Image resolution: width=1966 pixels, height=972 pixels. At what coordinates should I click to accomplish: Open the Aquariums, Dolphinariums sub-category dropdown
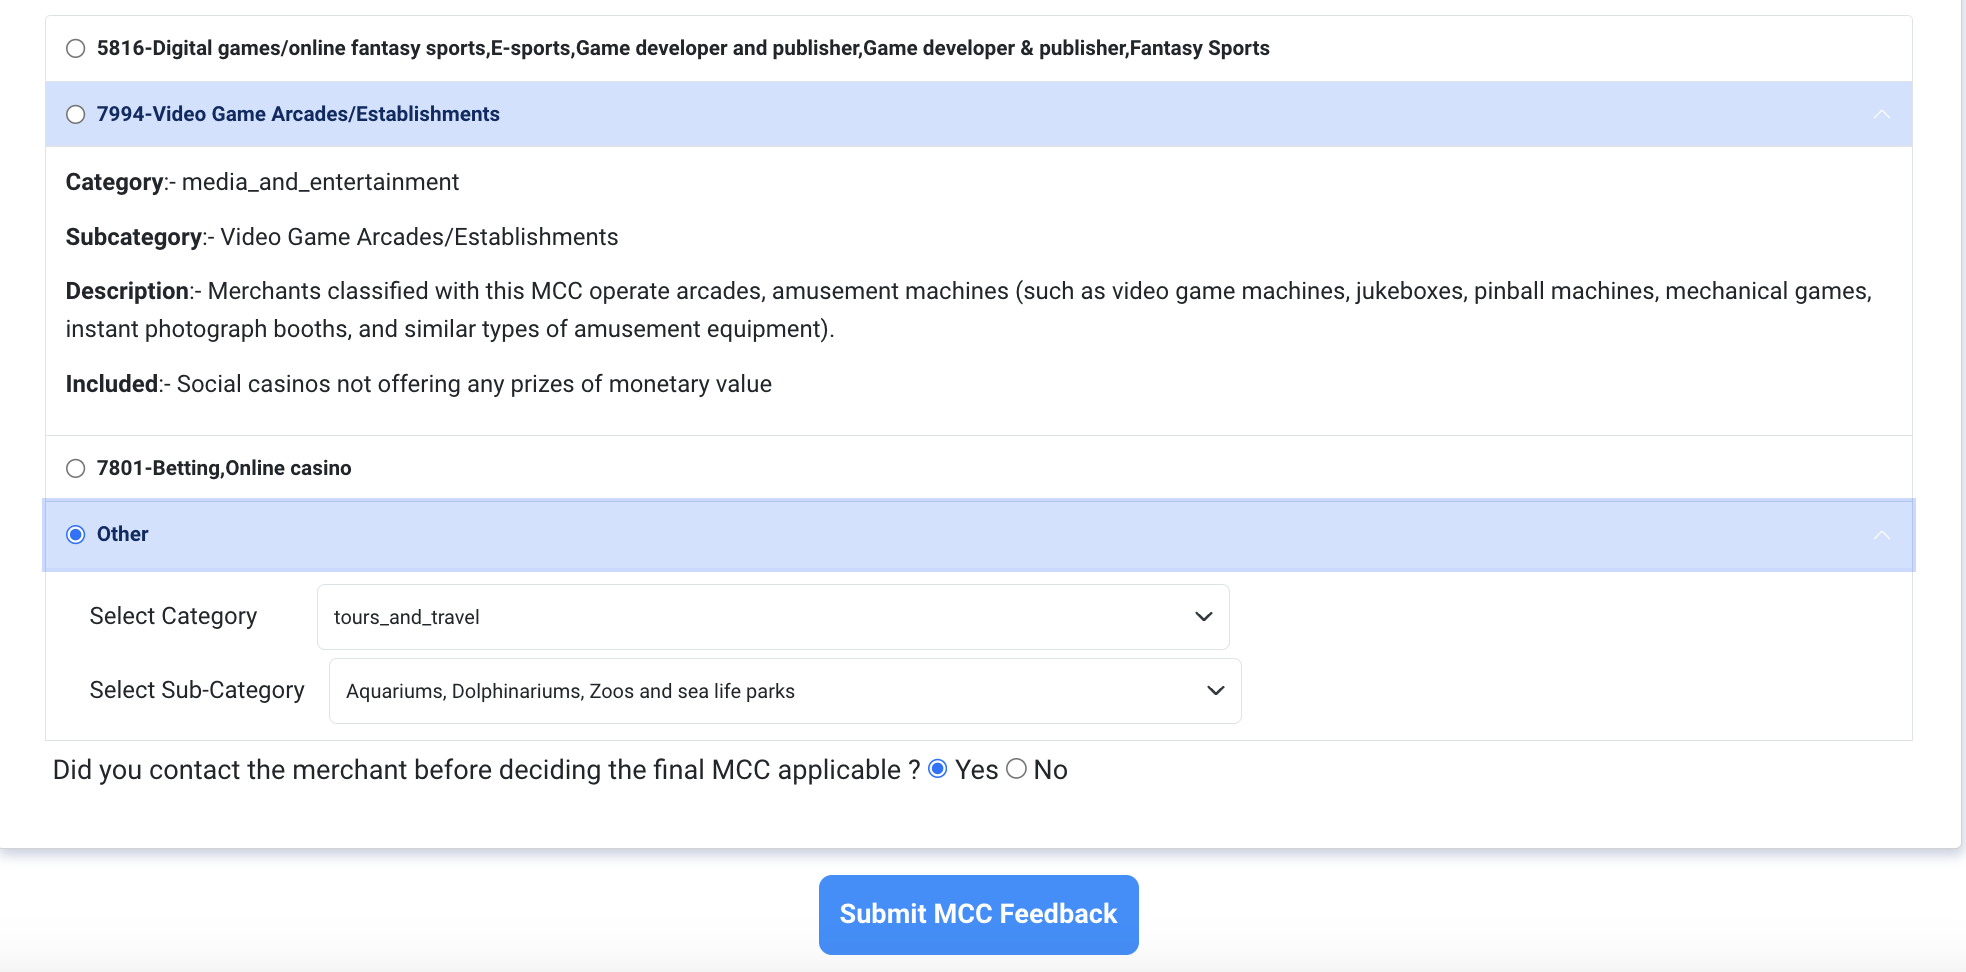pyautogui.click(x=784, y=691)
